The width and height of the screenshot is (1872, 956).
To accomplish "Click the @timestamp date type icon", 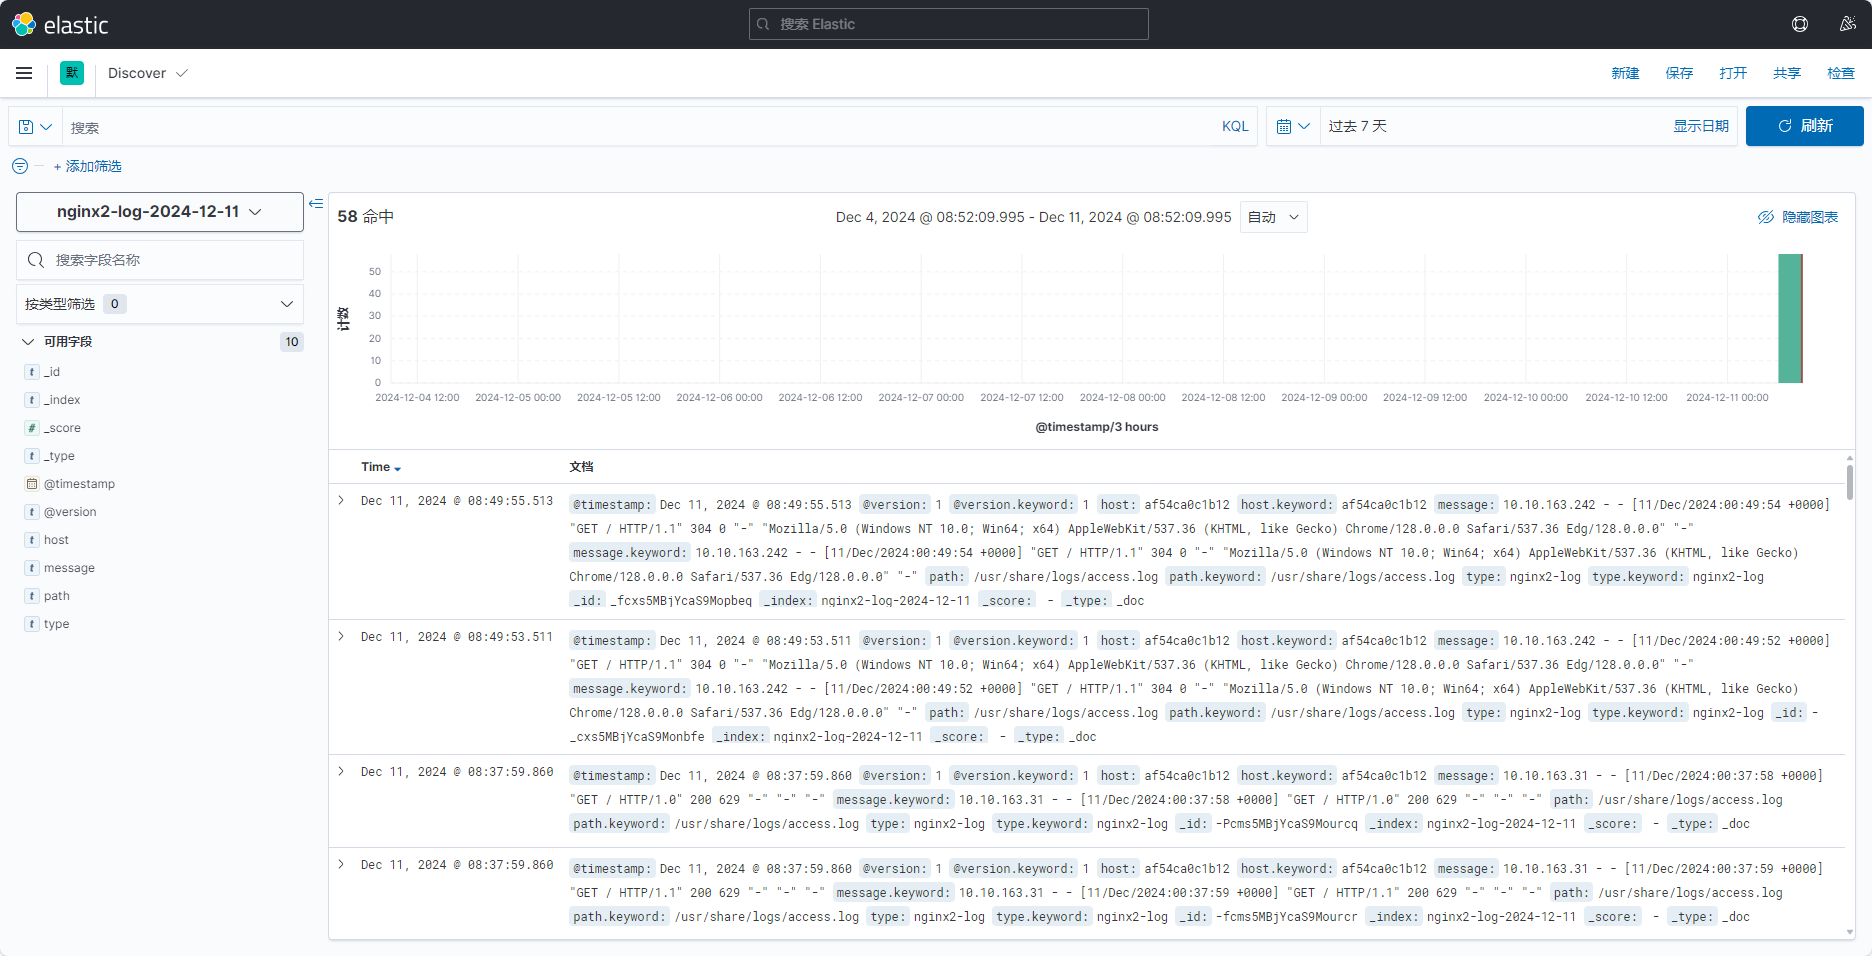I will [x=32, y=484].
